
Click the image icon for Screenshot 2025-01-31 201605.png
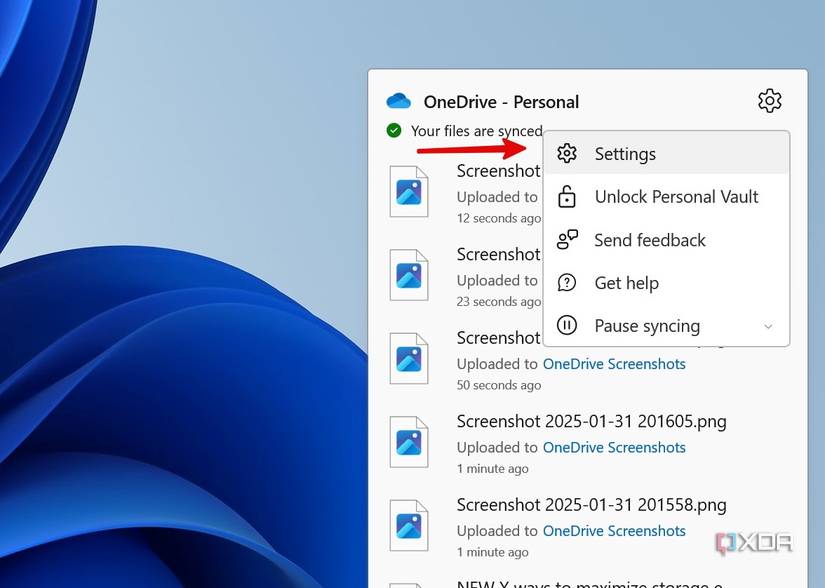[409, 442]
